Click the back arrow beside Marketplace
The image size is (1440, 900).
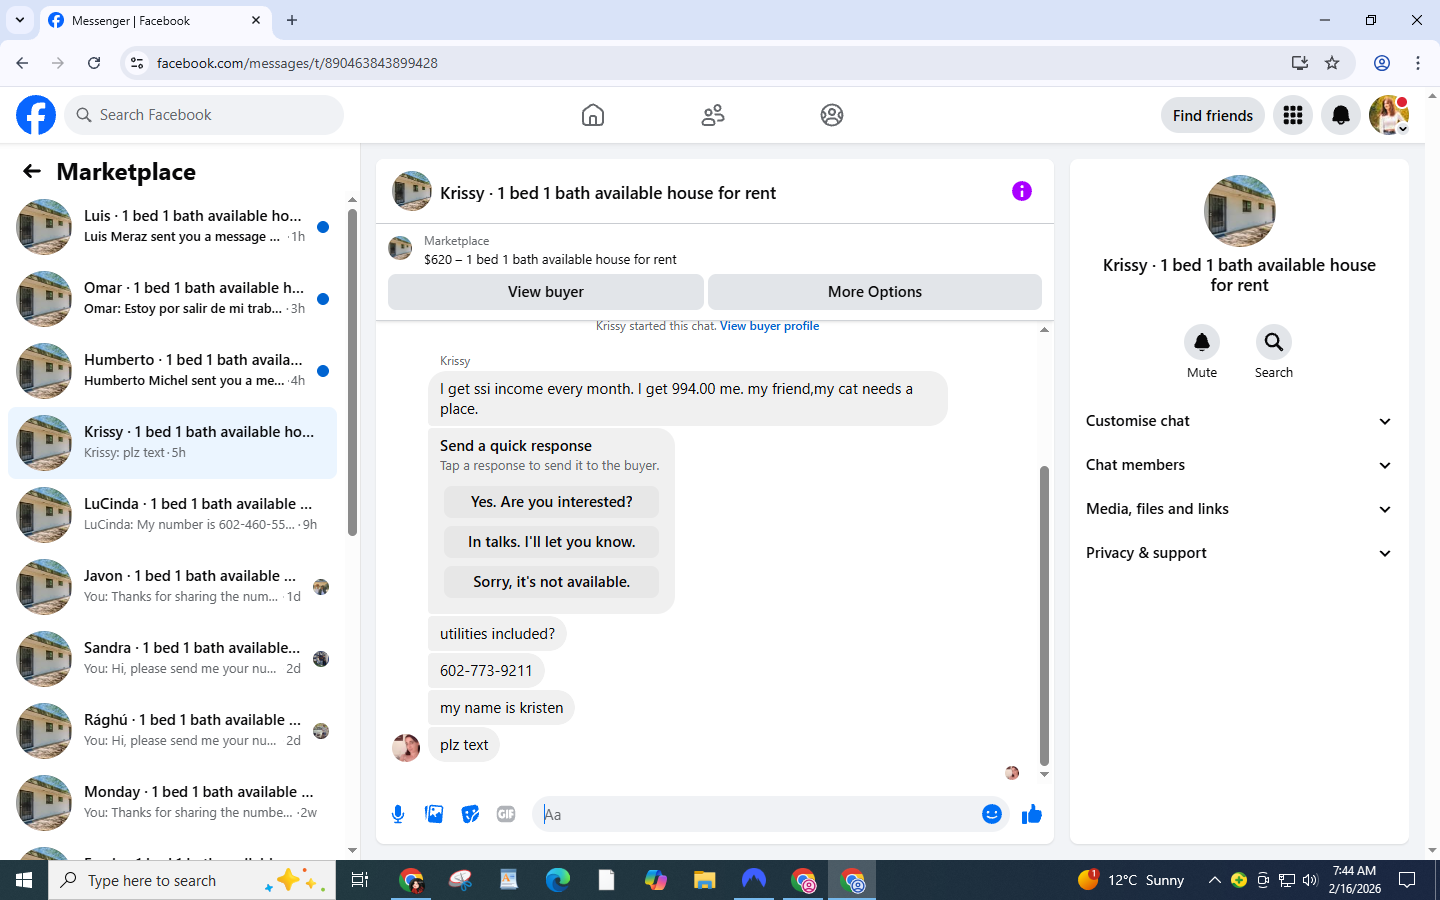pyautogui.click(x=32, y=171)
